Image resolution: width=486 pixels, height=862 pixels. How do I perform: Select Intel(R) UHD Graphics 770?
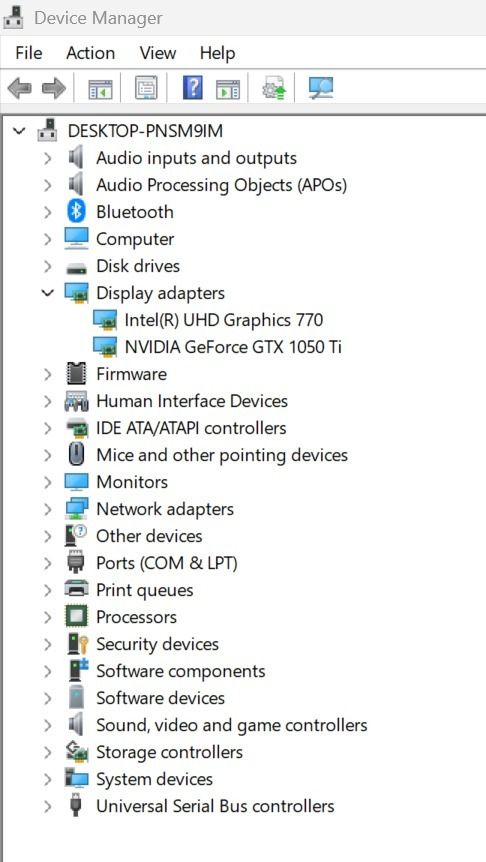(x=224, y=320)
